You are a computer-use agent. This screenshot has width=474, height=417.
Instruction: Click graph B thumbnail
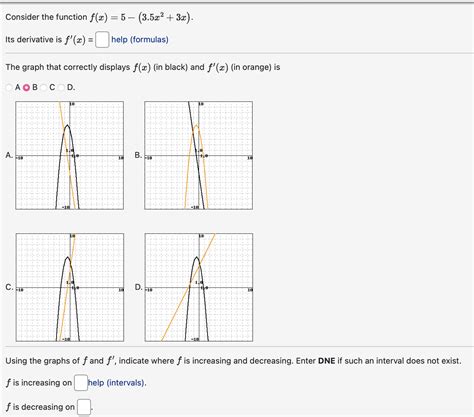198,155
